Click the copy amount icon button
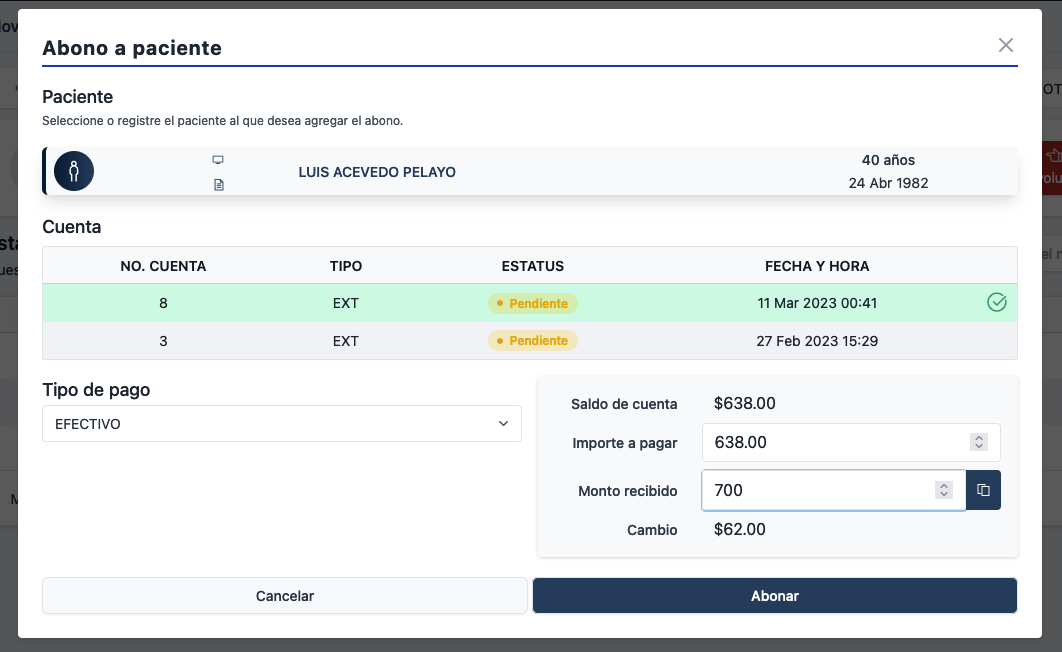The height and width of the screenshot is (652, 1062). coord(983,490)
